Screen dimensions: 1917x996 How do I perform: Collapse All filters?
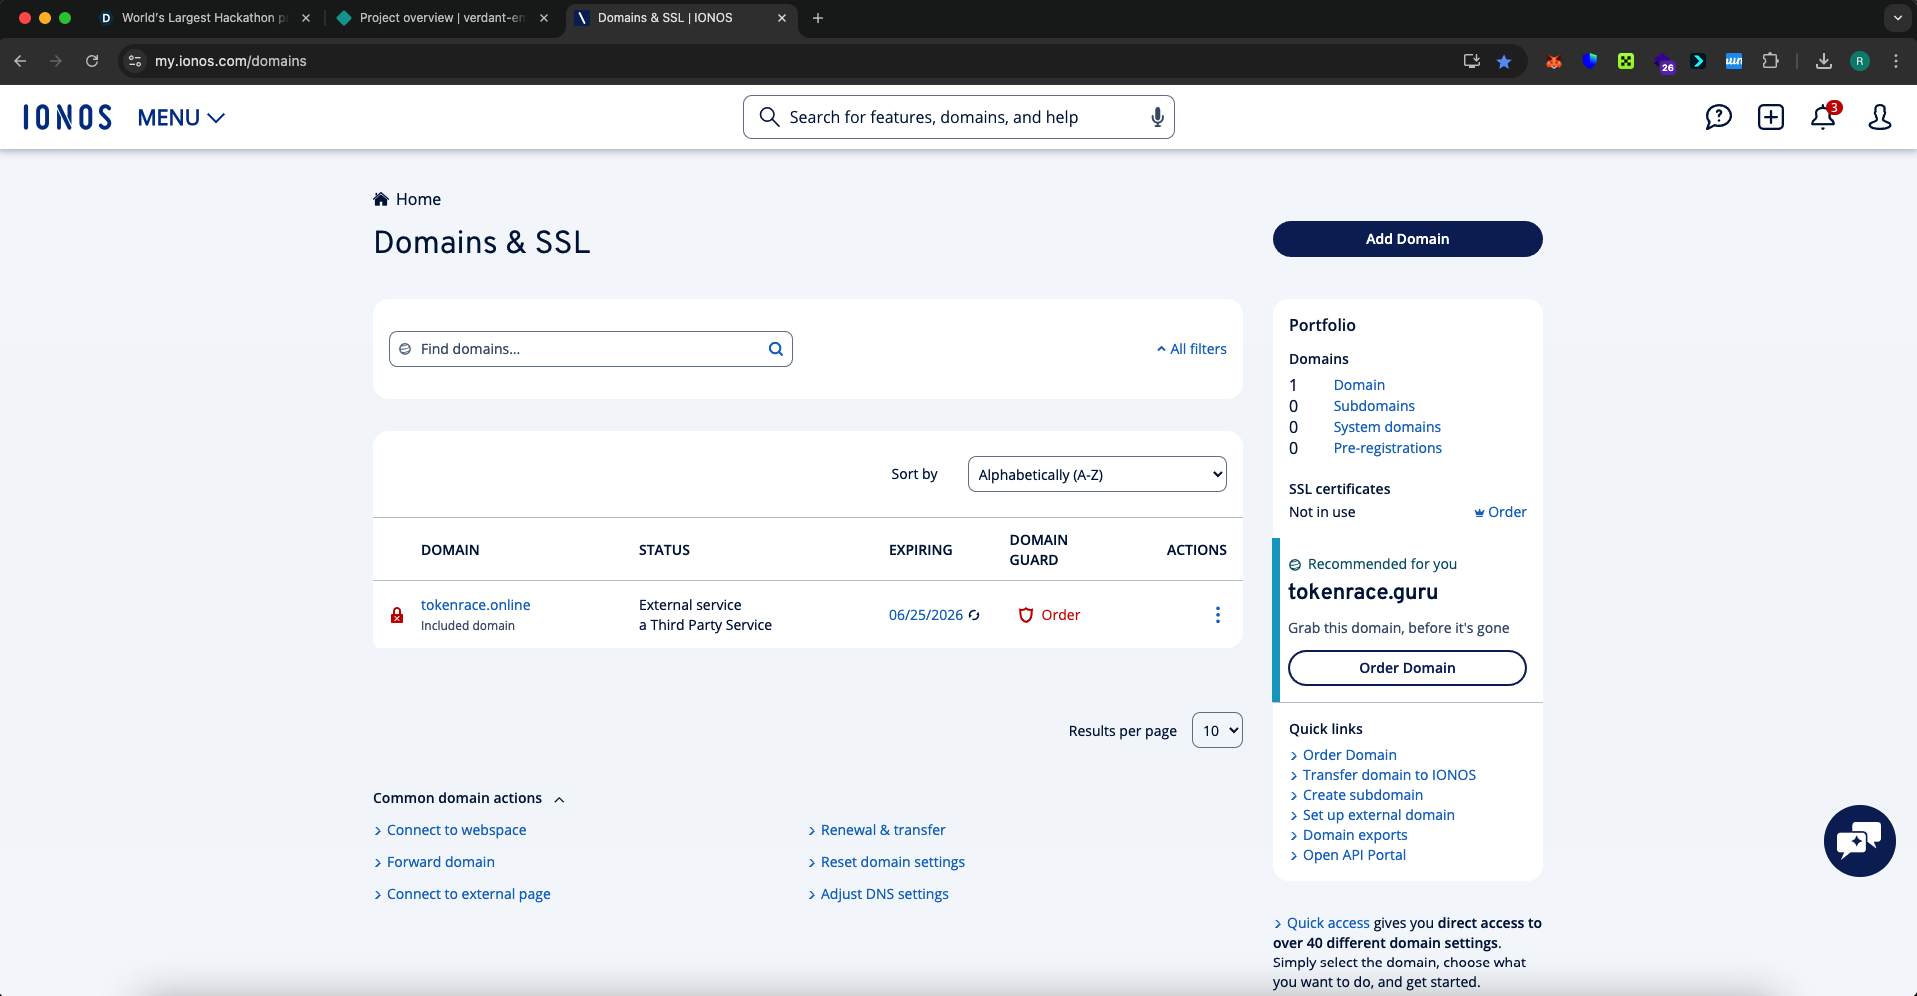pos(1192,349)
